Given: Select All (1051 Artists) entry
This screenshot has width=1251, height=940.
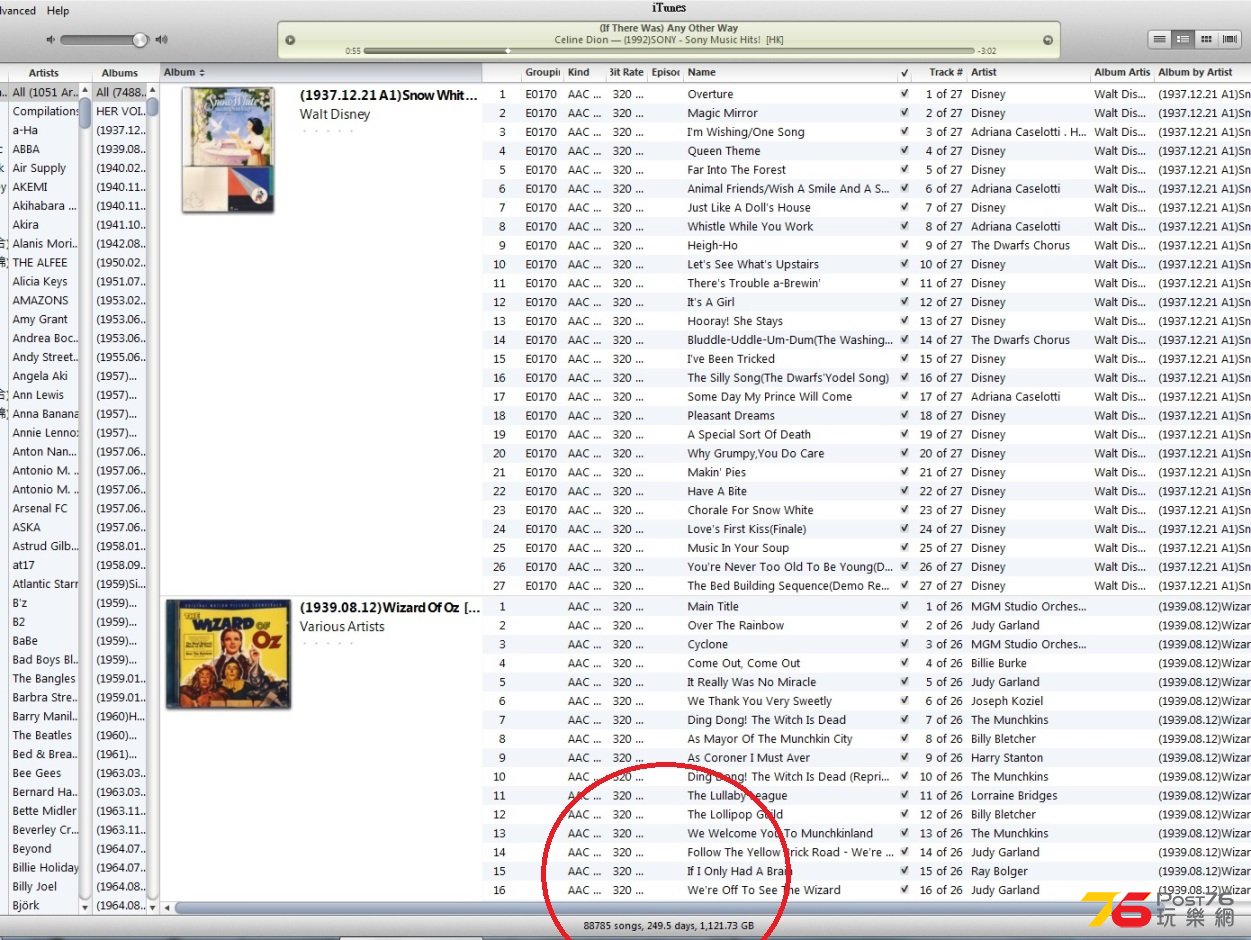Looking at the screenshot, I should click(43, 92).
